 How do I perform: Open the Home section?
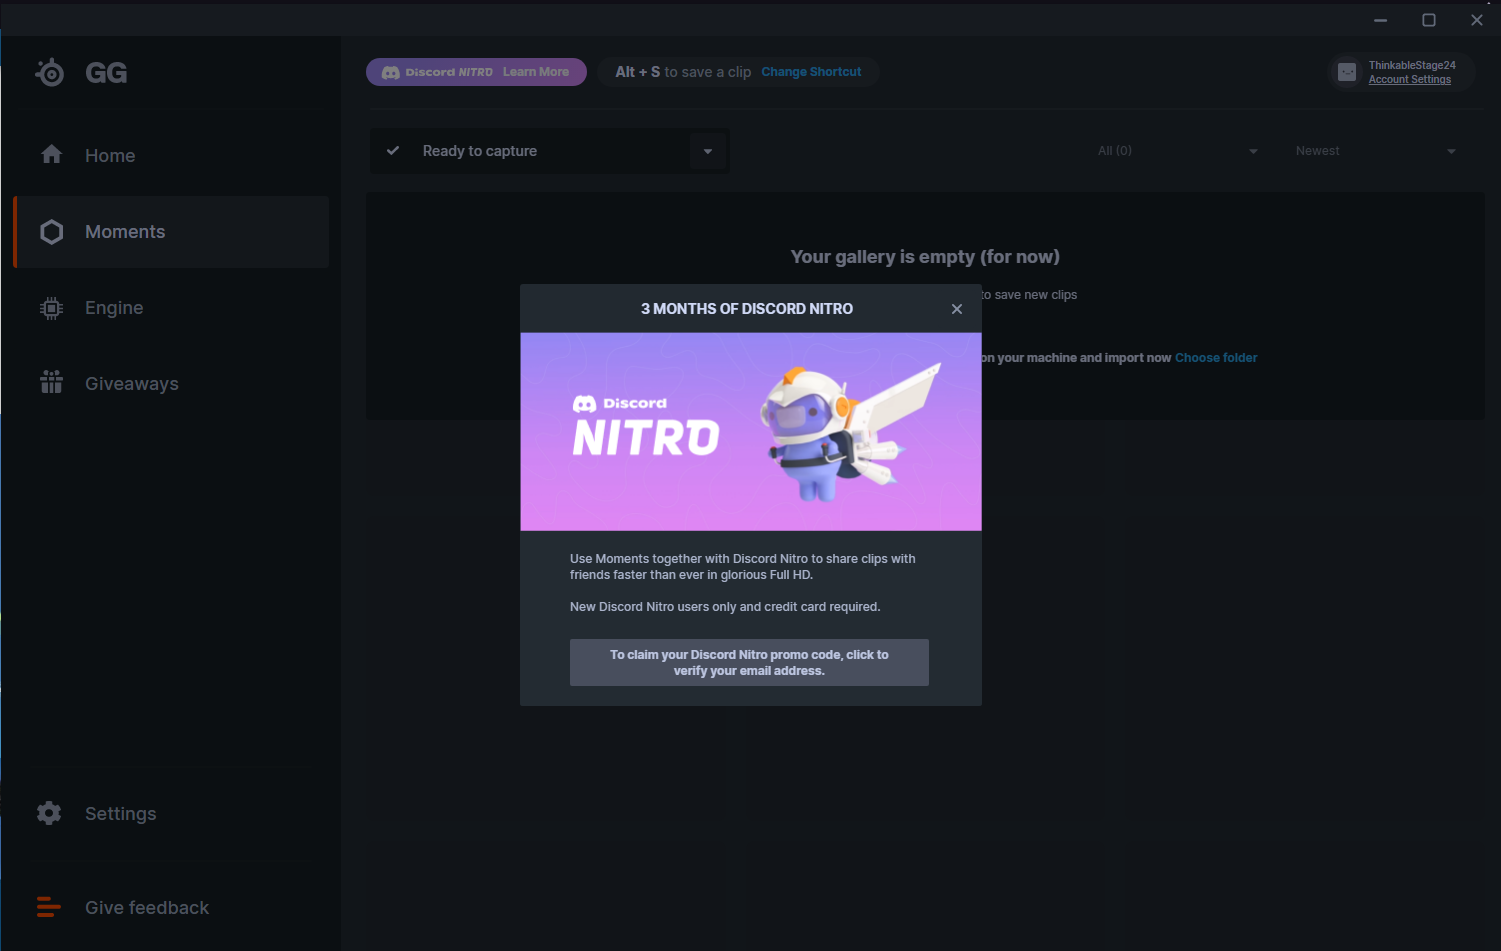171,155
